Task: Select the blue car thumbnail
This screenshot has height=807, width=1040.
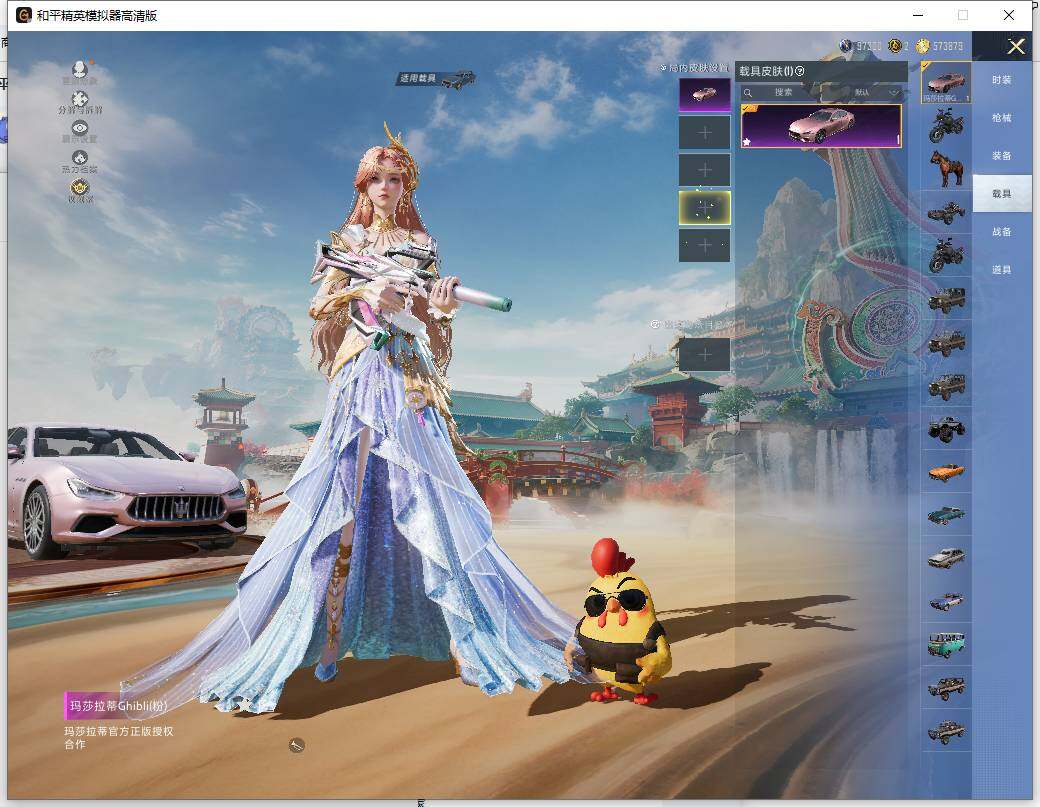Action: tap(946, 601)
